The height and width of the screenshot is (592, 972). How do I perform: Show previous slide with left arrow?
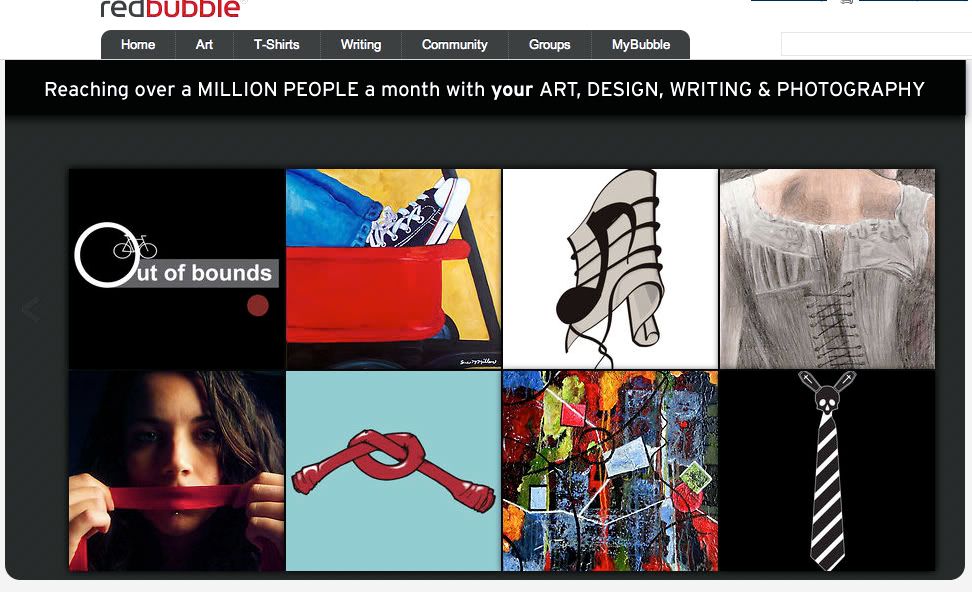tap(31, 309)
